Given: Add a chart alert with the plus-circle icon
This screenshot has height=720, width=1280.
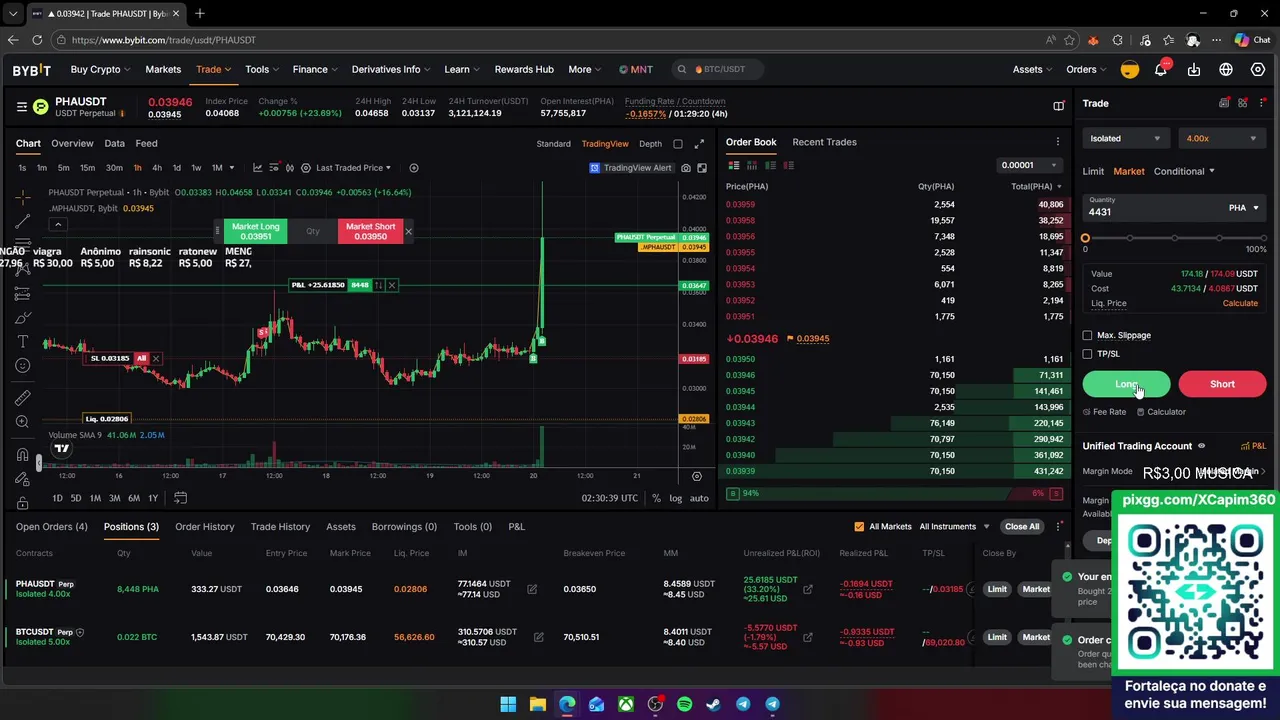Looking at the screenshot, I should [x=415, y=168].
